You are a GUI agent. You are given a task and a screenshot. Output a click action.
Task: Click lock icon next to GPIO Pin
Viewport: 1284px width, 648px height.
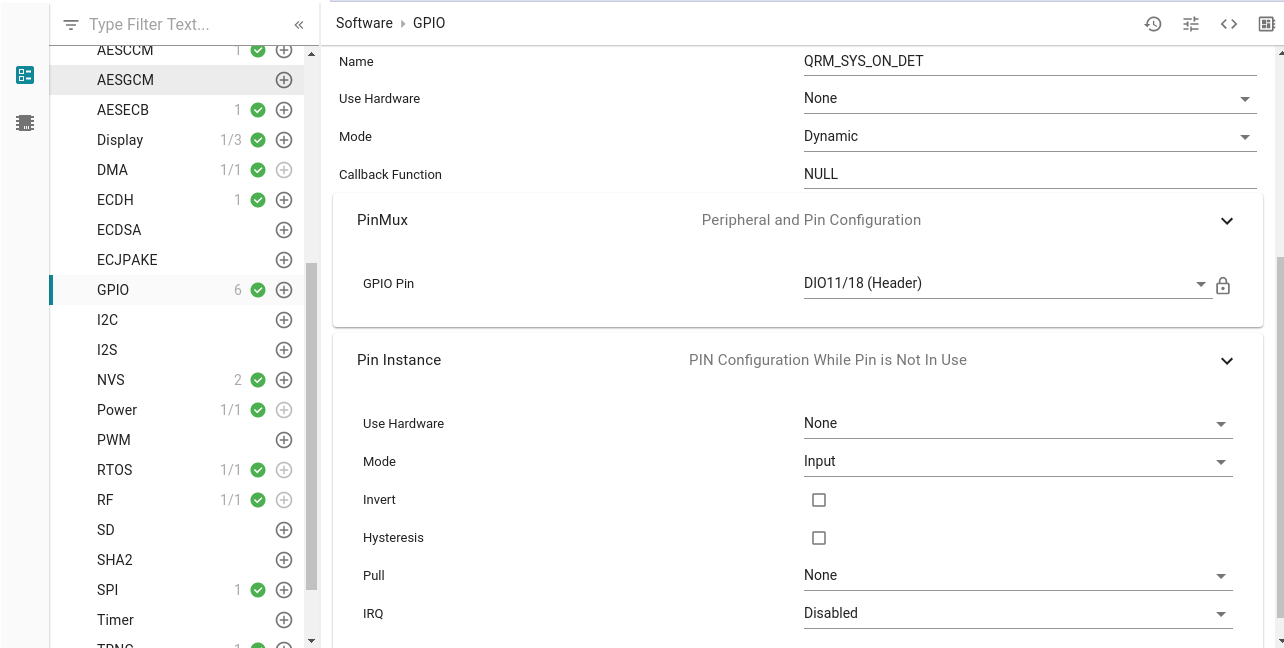[1222, 286]
